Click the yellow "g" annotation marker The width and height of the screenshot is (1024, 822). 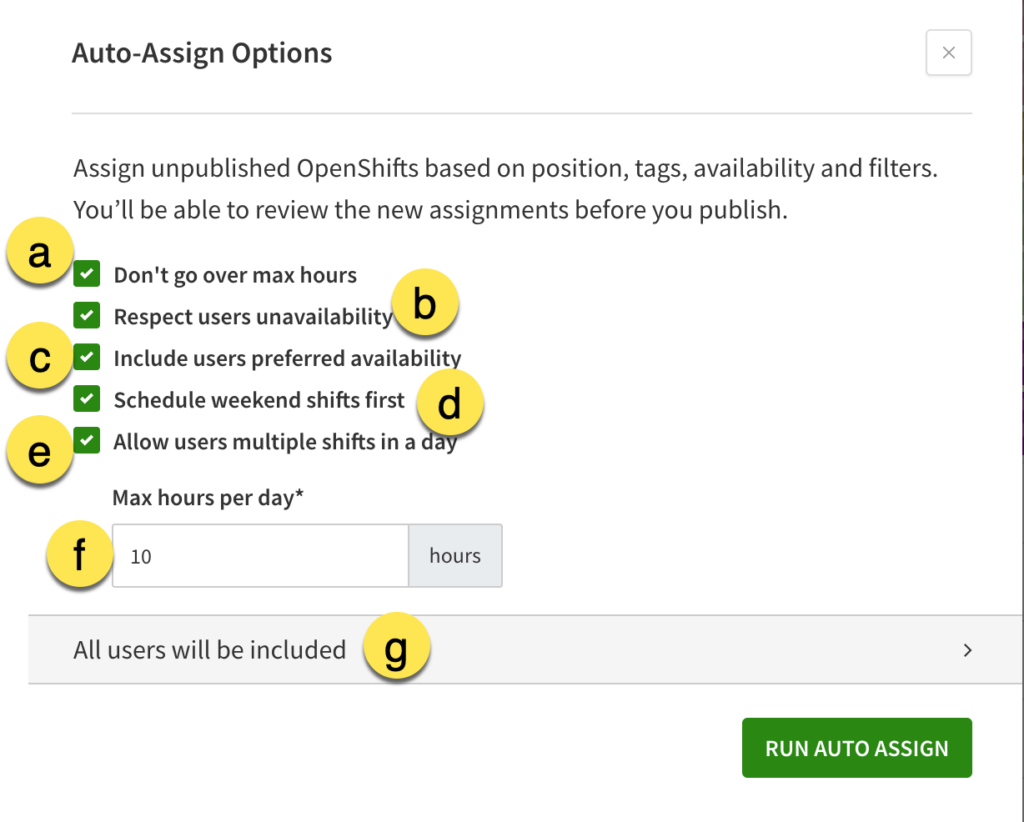(x=396, y=646)
